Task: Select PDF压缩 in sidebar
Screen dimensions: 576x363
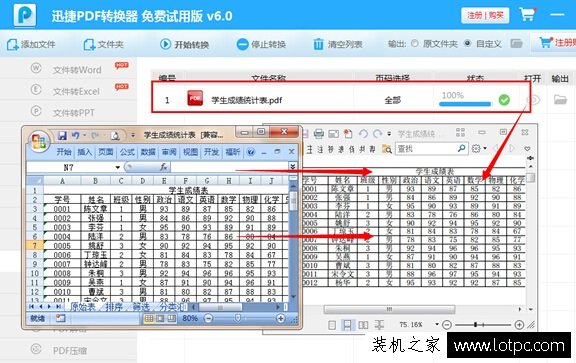Action: click(x=70, y=351)
